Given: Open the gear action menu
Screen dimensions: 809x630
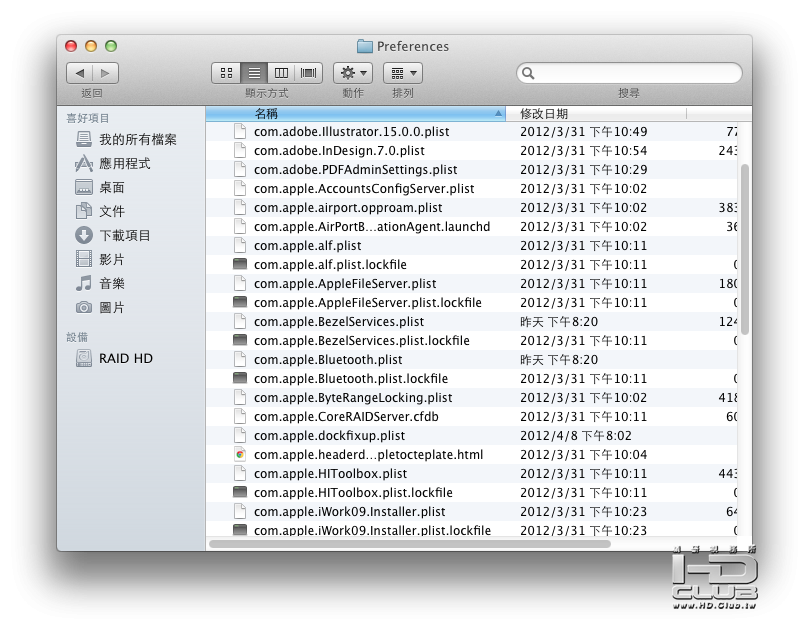Looking at the screenshot, I should pyautogui.click(x=353, y=73).
